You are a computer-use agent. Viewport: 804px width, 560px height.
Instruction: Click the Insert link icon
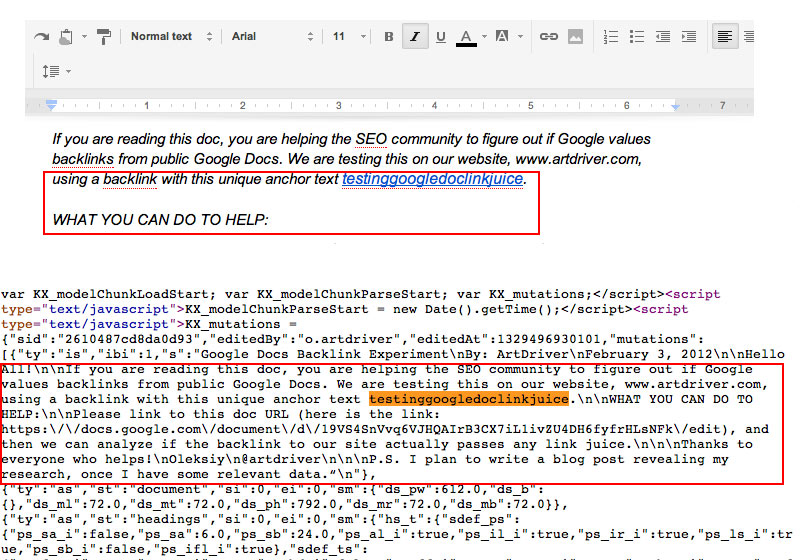(x=548, y=36)
